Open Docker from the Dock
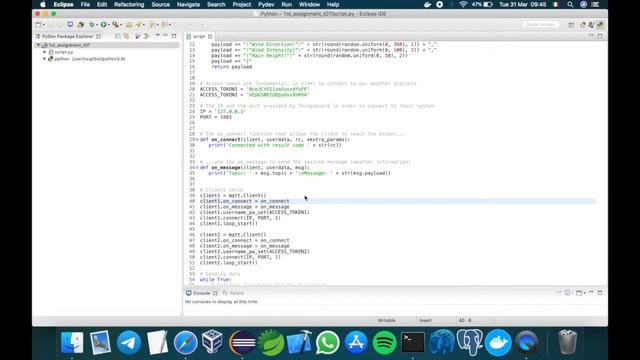 pos(498,342)
